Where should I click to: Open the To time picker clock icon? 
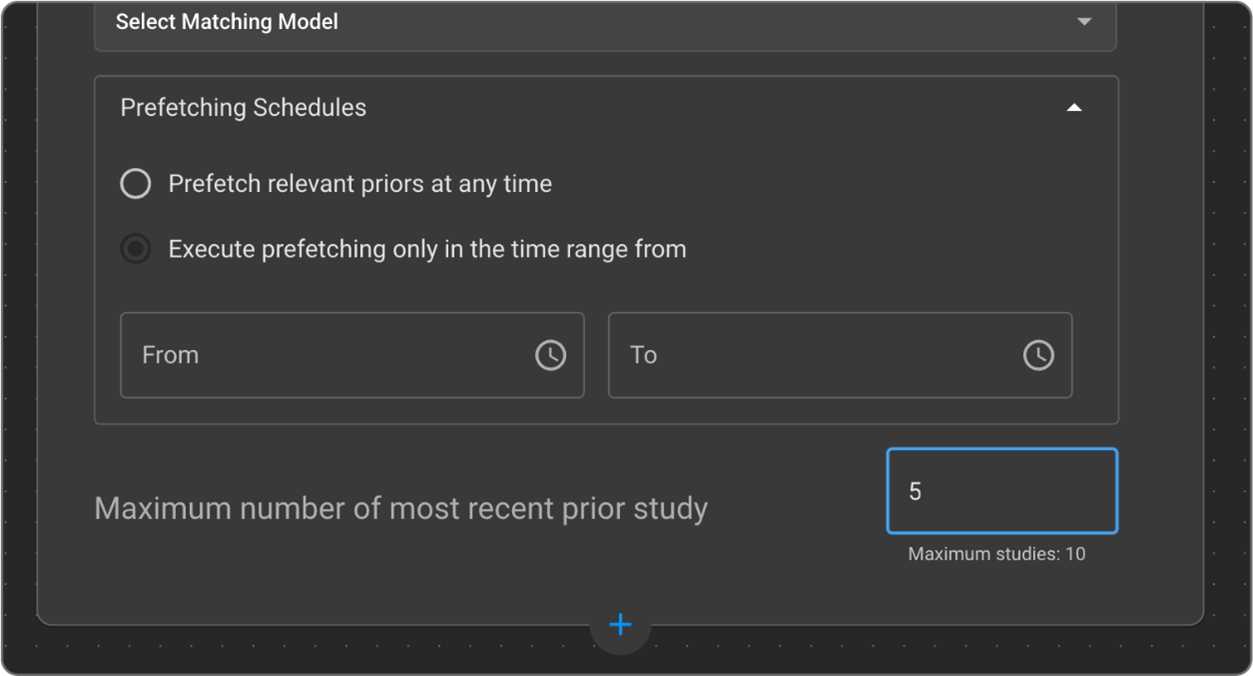click(1038, 355)
